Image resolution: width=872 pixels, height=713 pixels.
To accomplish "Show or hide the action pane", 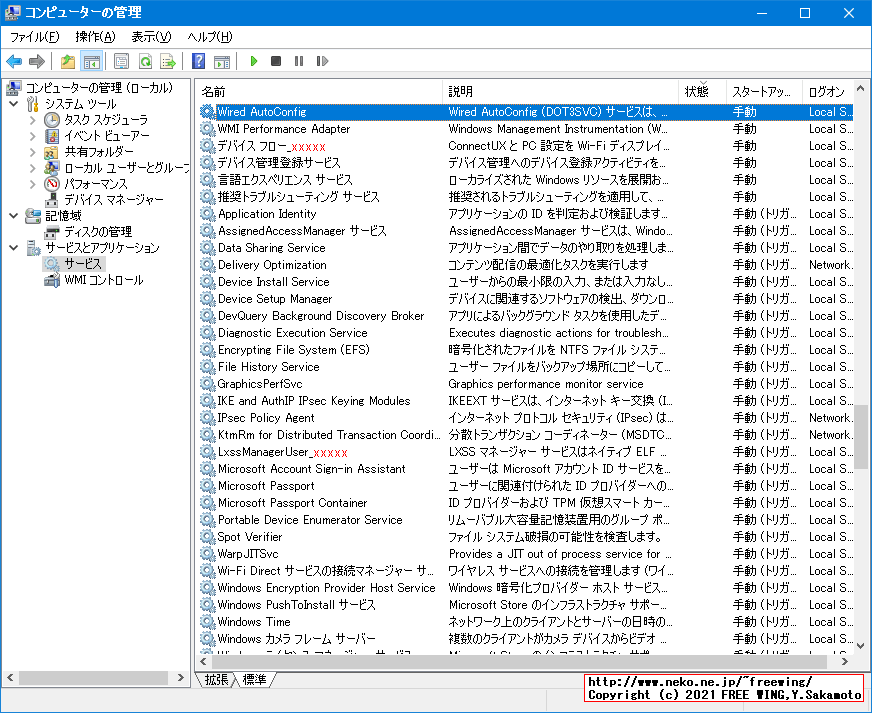I will [x=224, y=61].
